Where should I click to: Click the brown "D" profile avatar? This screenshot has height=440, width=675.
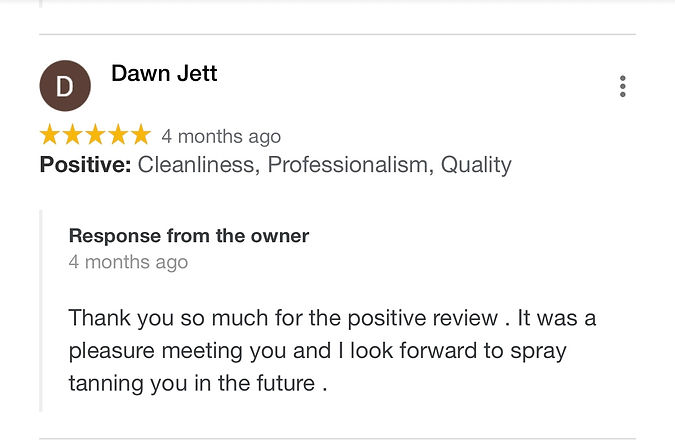65,86
